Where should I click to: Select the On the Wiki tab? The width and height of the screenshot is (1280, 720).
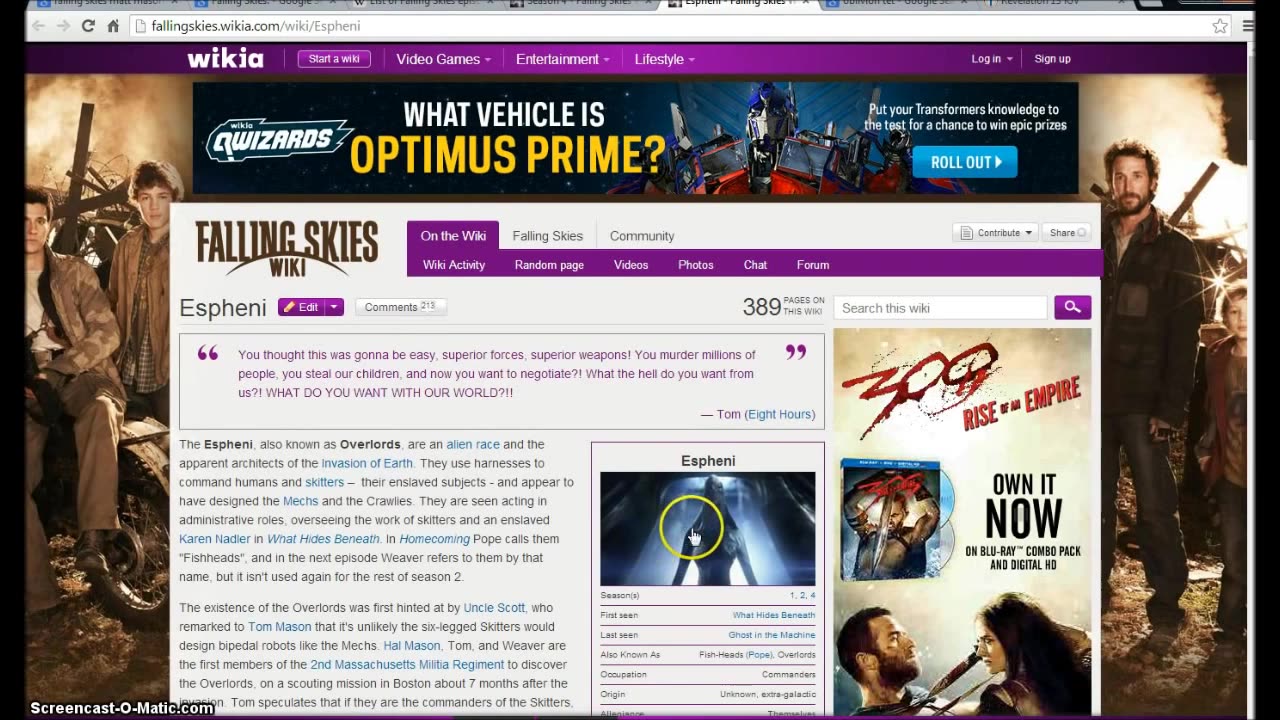pyautogui.click(x=453, y=236)
